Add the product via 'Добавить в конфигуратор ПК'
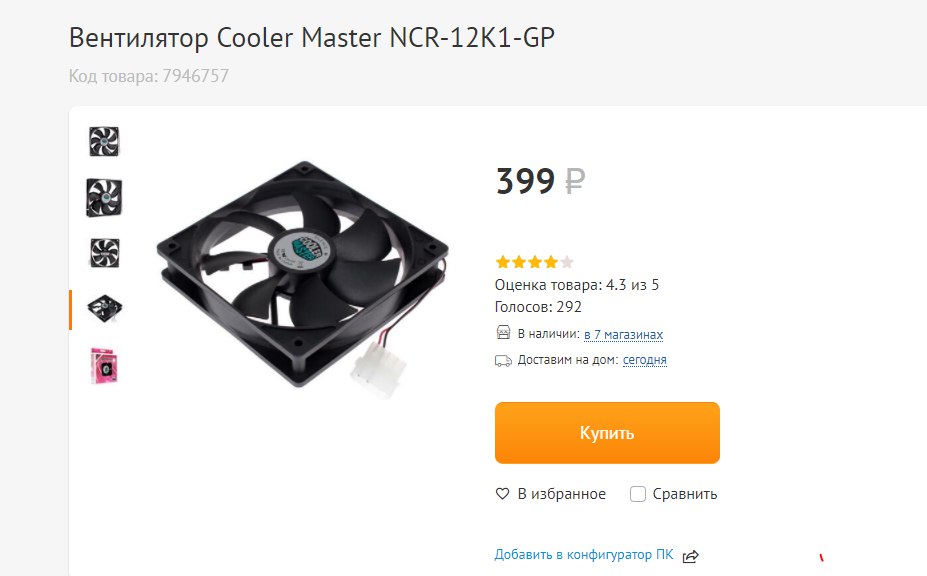 tap(584, 555)
